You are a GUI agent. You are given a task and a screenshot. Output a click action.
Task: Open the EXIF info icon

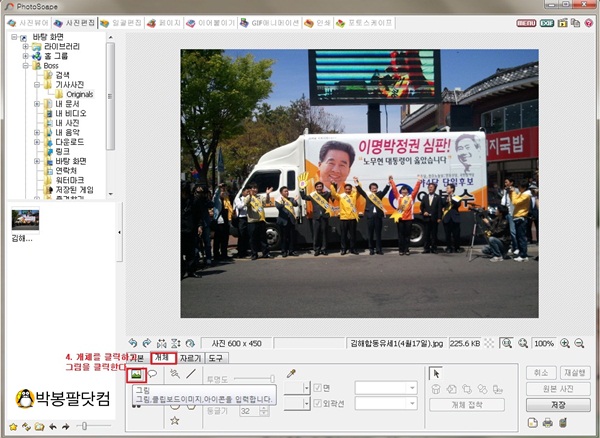pyautogui.click(x=547, y=21)
